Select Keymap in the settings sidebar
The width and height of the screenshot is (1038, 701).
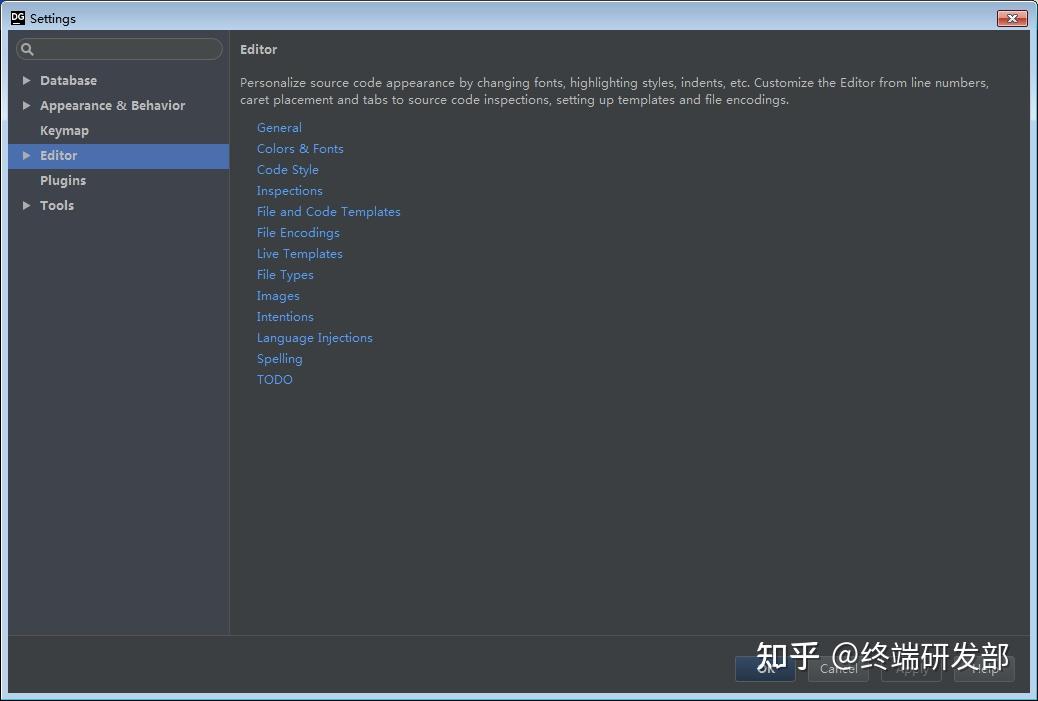click(64, 130)
